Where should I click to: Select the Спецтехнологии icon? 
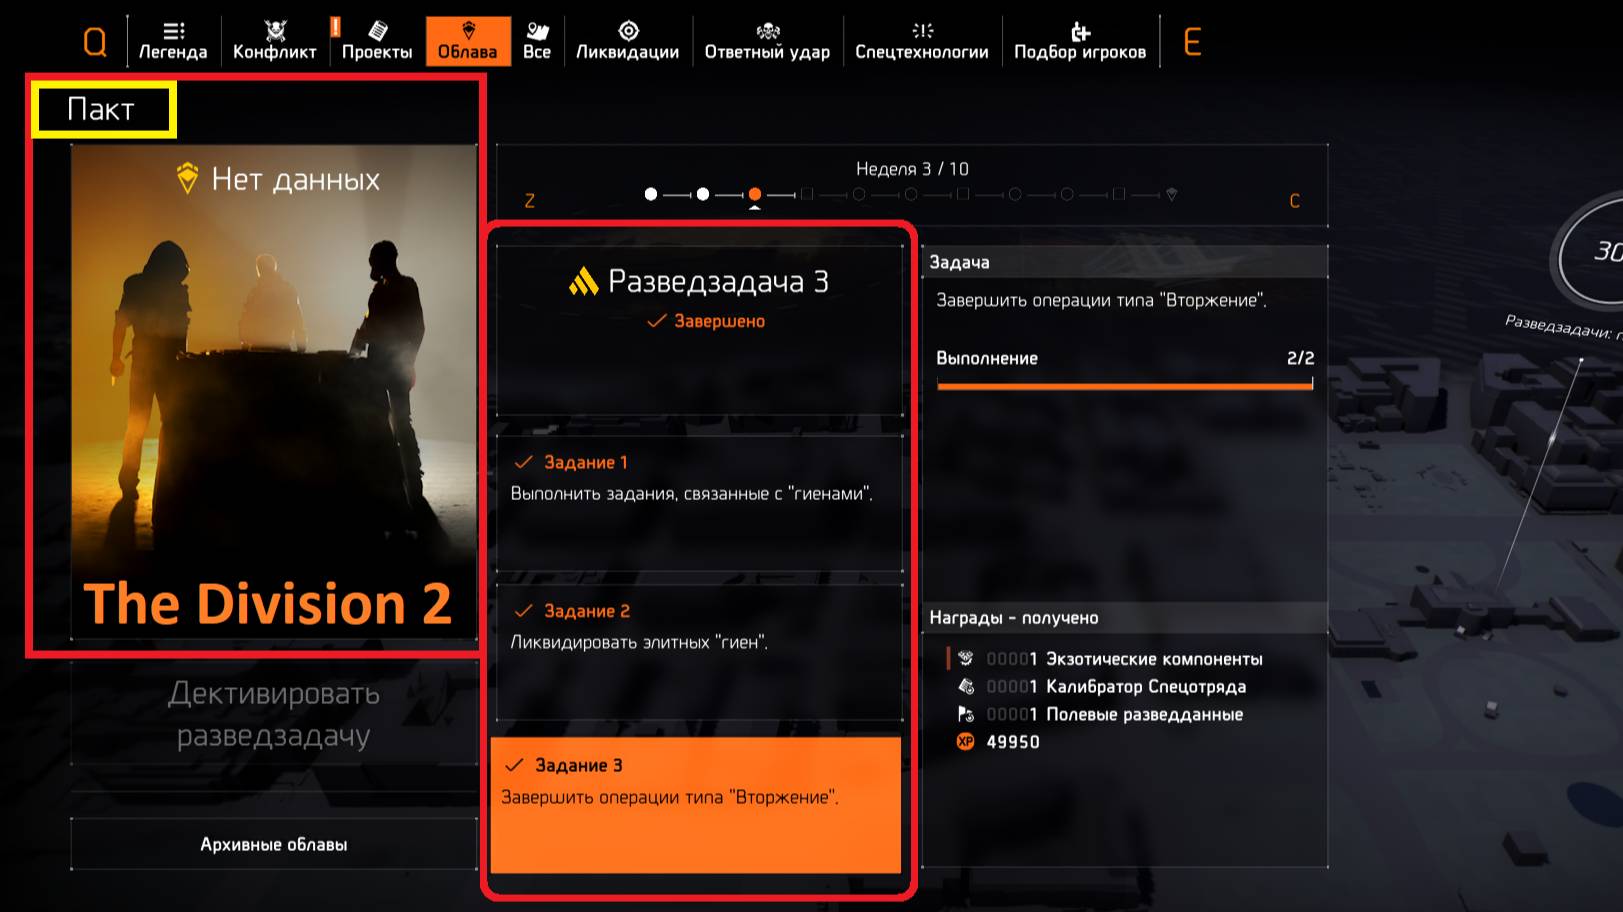[x=921, y=29]
